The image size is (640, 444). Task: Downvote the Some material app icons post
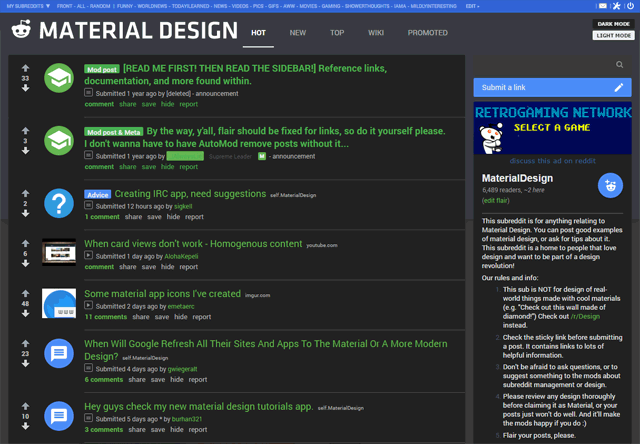(x=25, y=313)
